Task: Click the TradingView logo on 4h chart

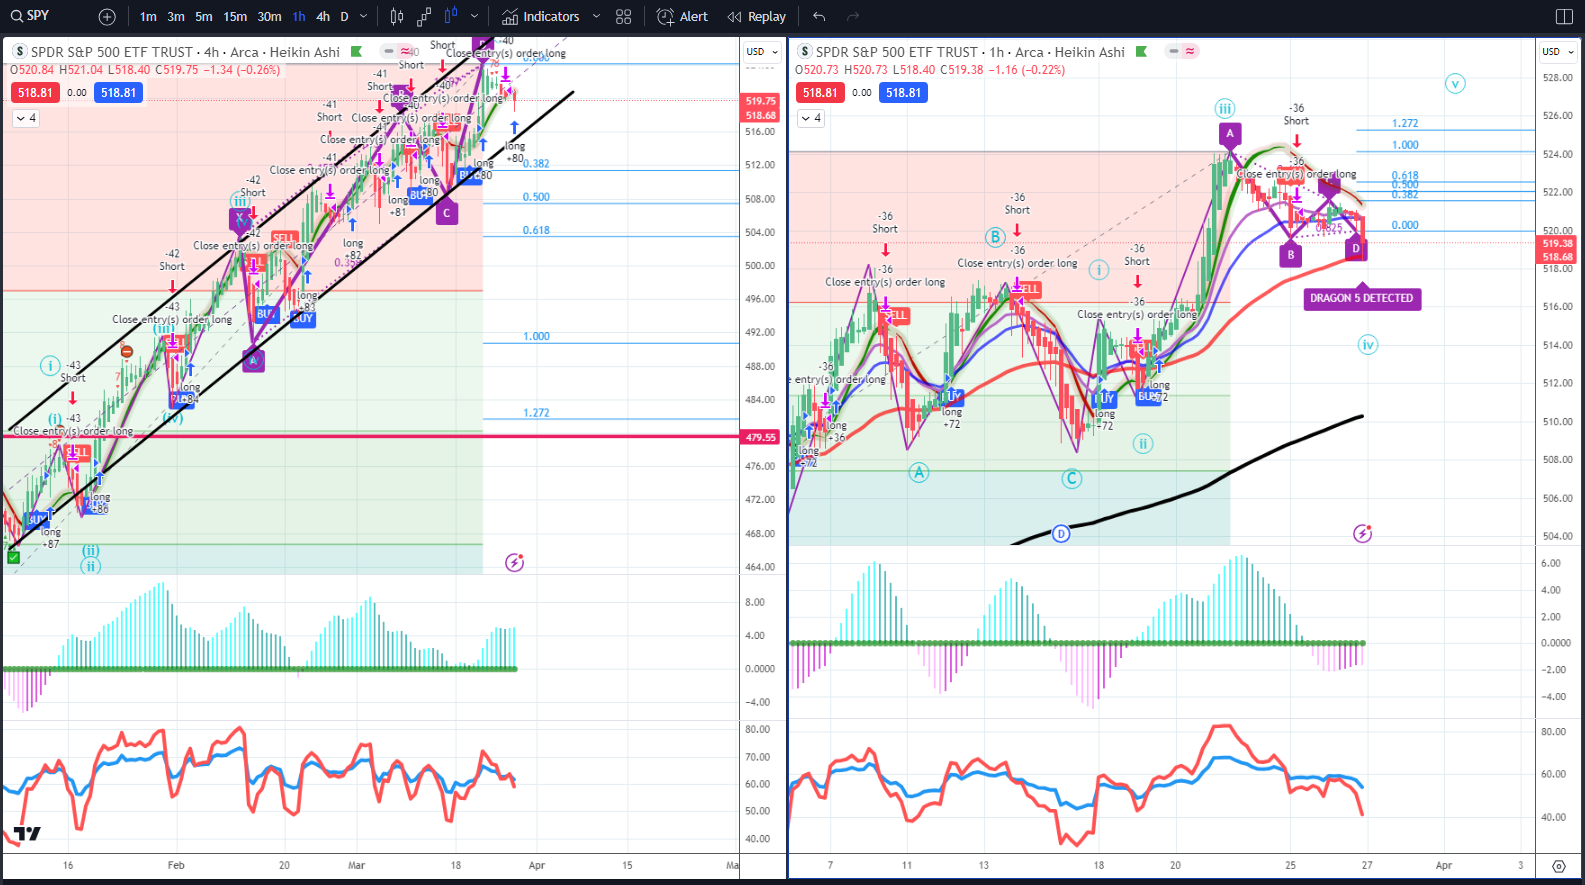Action: pyautogui.click(x=27, y=834)
